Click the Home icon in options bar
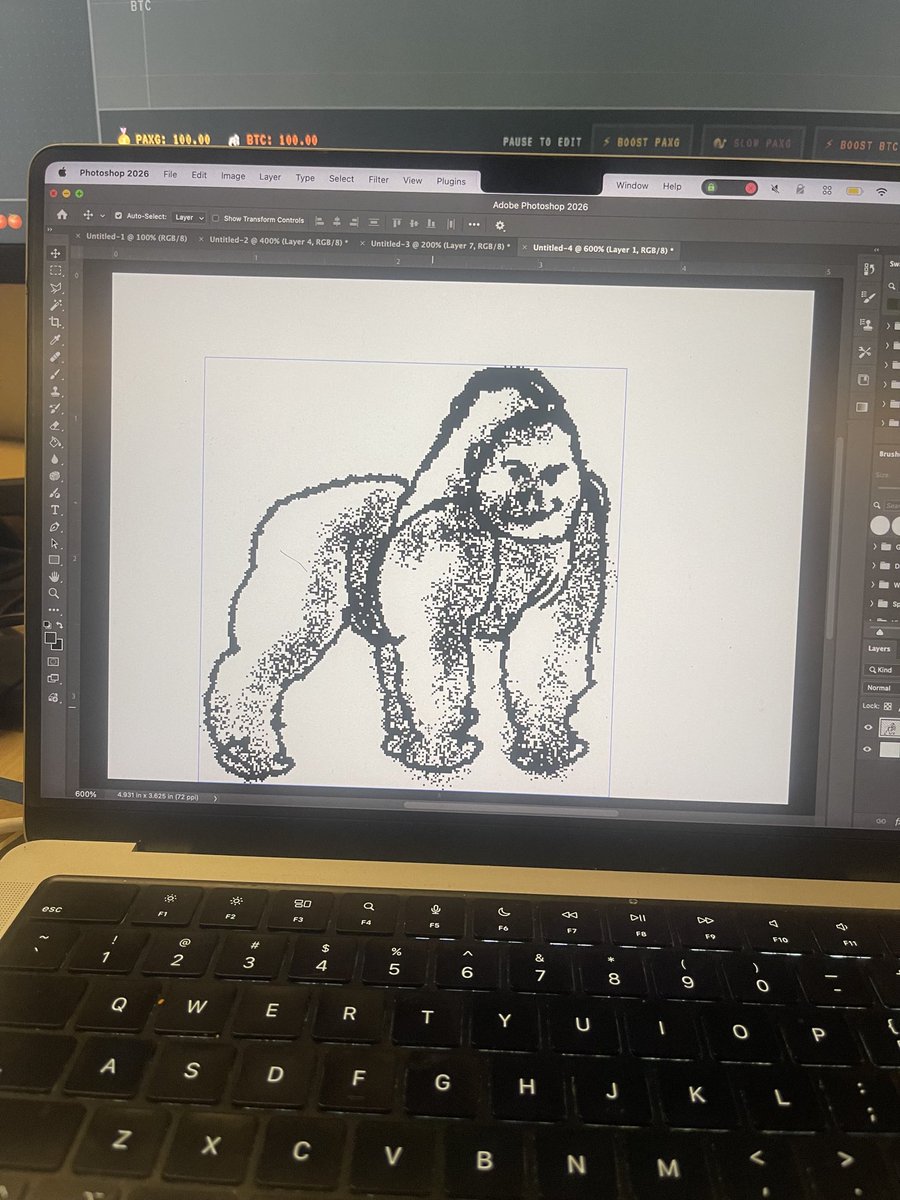 [x=62, y=215]
